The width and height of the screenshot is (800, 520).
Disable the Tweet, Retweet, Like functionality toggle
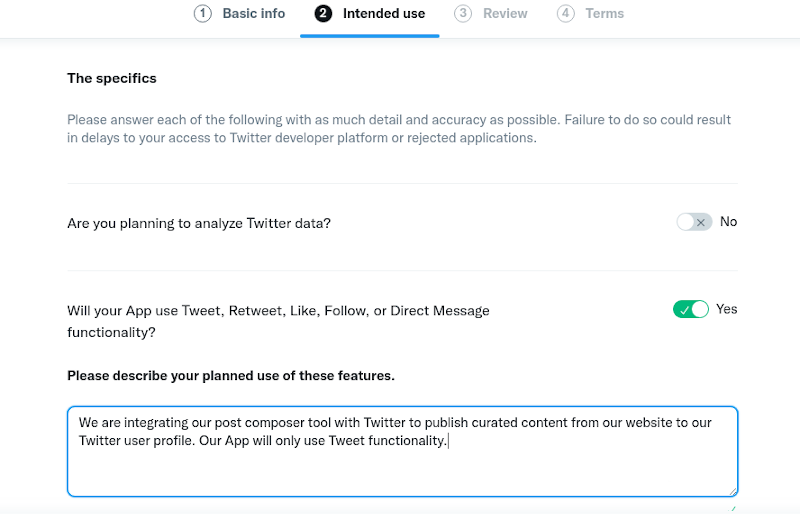[691, 309]
